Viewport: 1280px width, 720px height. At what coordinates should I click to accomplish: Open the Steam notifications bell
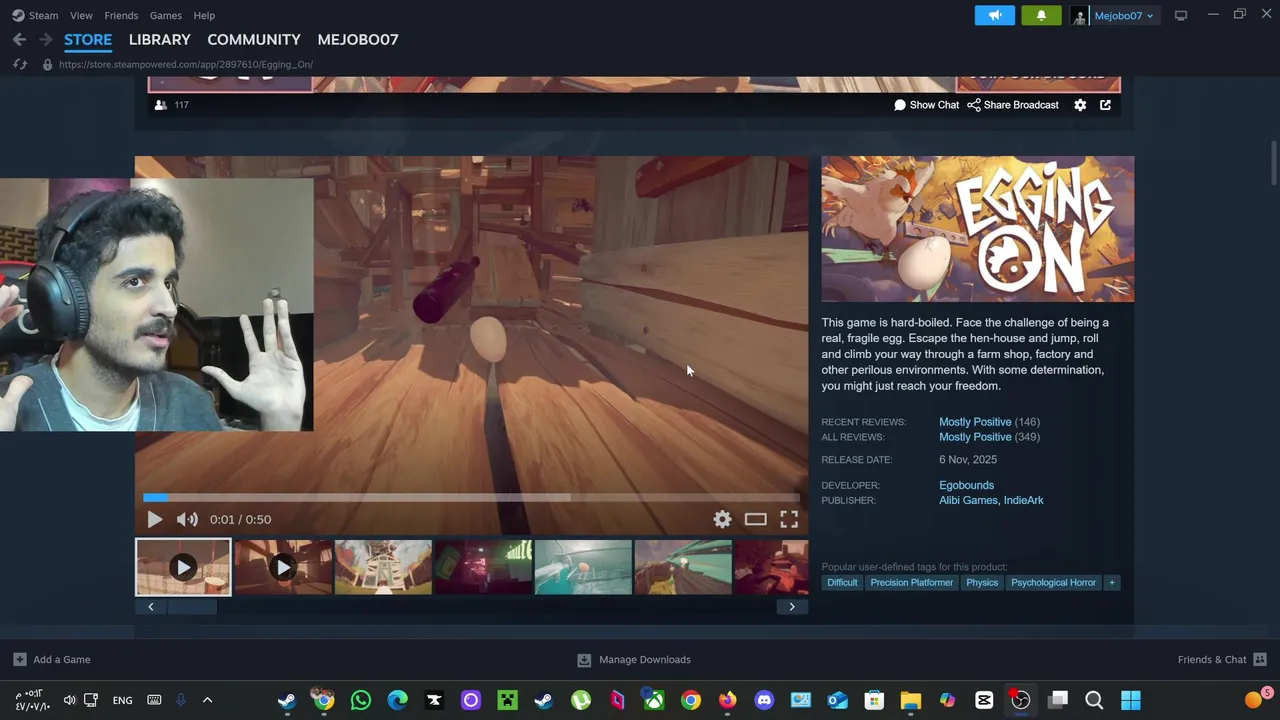click(x=1041, y=15)
